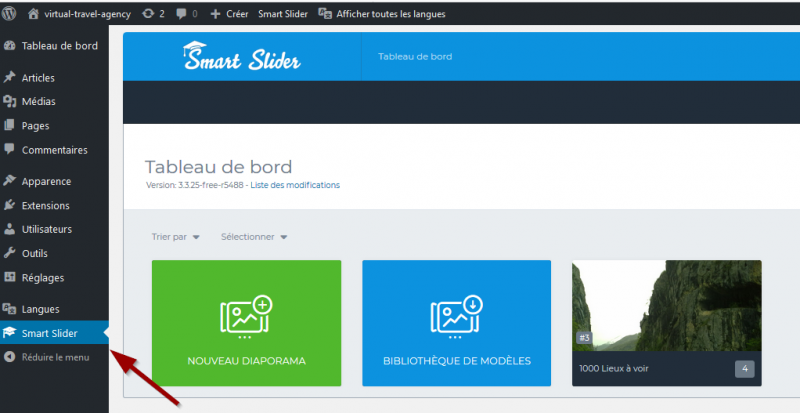Click the Réduire le menu arrow icon
Screen dimensions: 800x413
[x=10, y=357]
